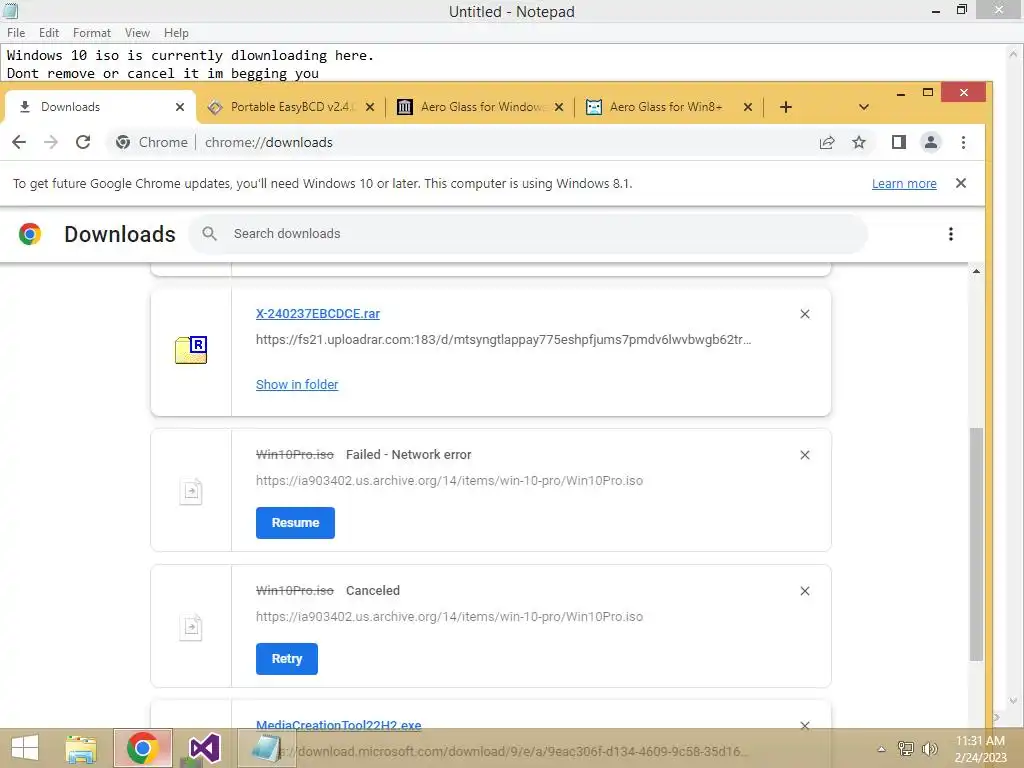Open Visual Studio from the taskbar
The width and height of the screenshot is (1024, 768).
coord(204,749)
